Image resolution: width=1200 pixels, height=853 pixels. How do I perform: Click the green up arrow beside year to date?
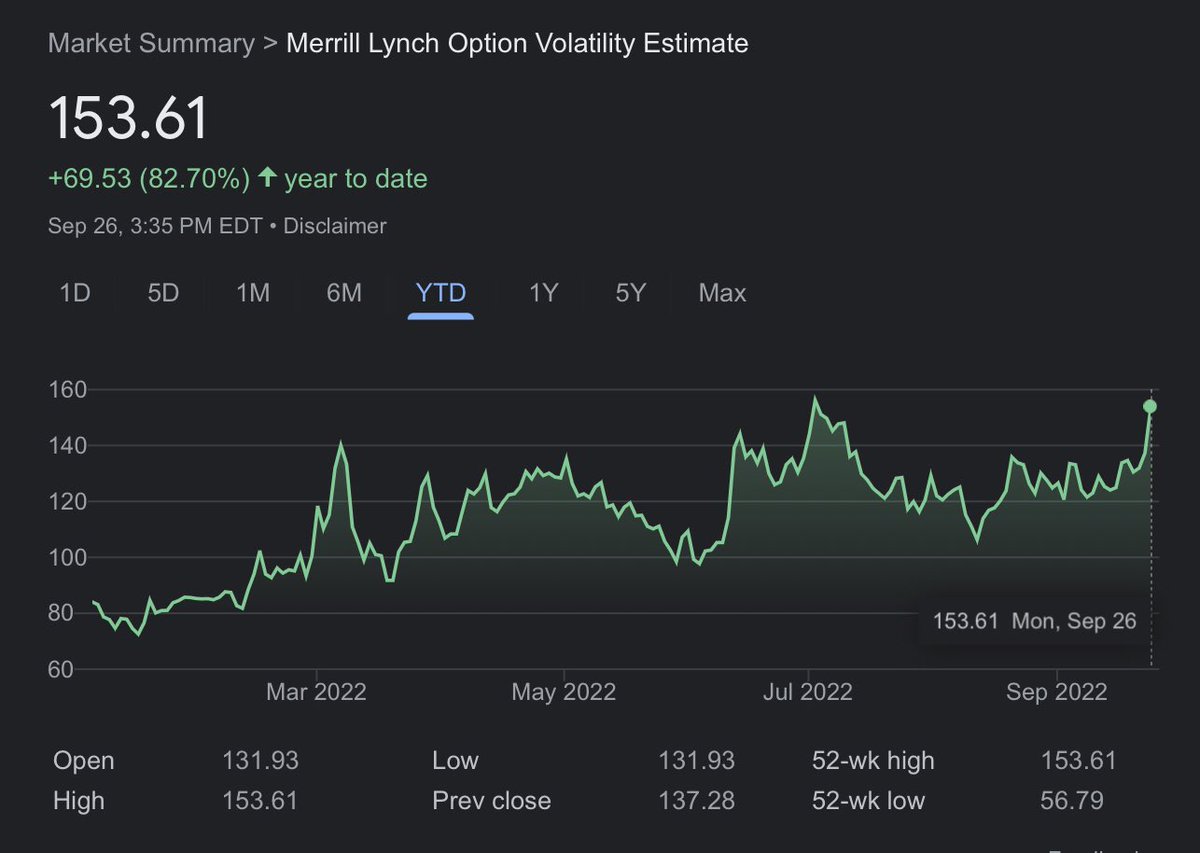point(267,178)
